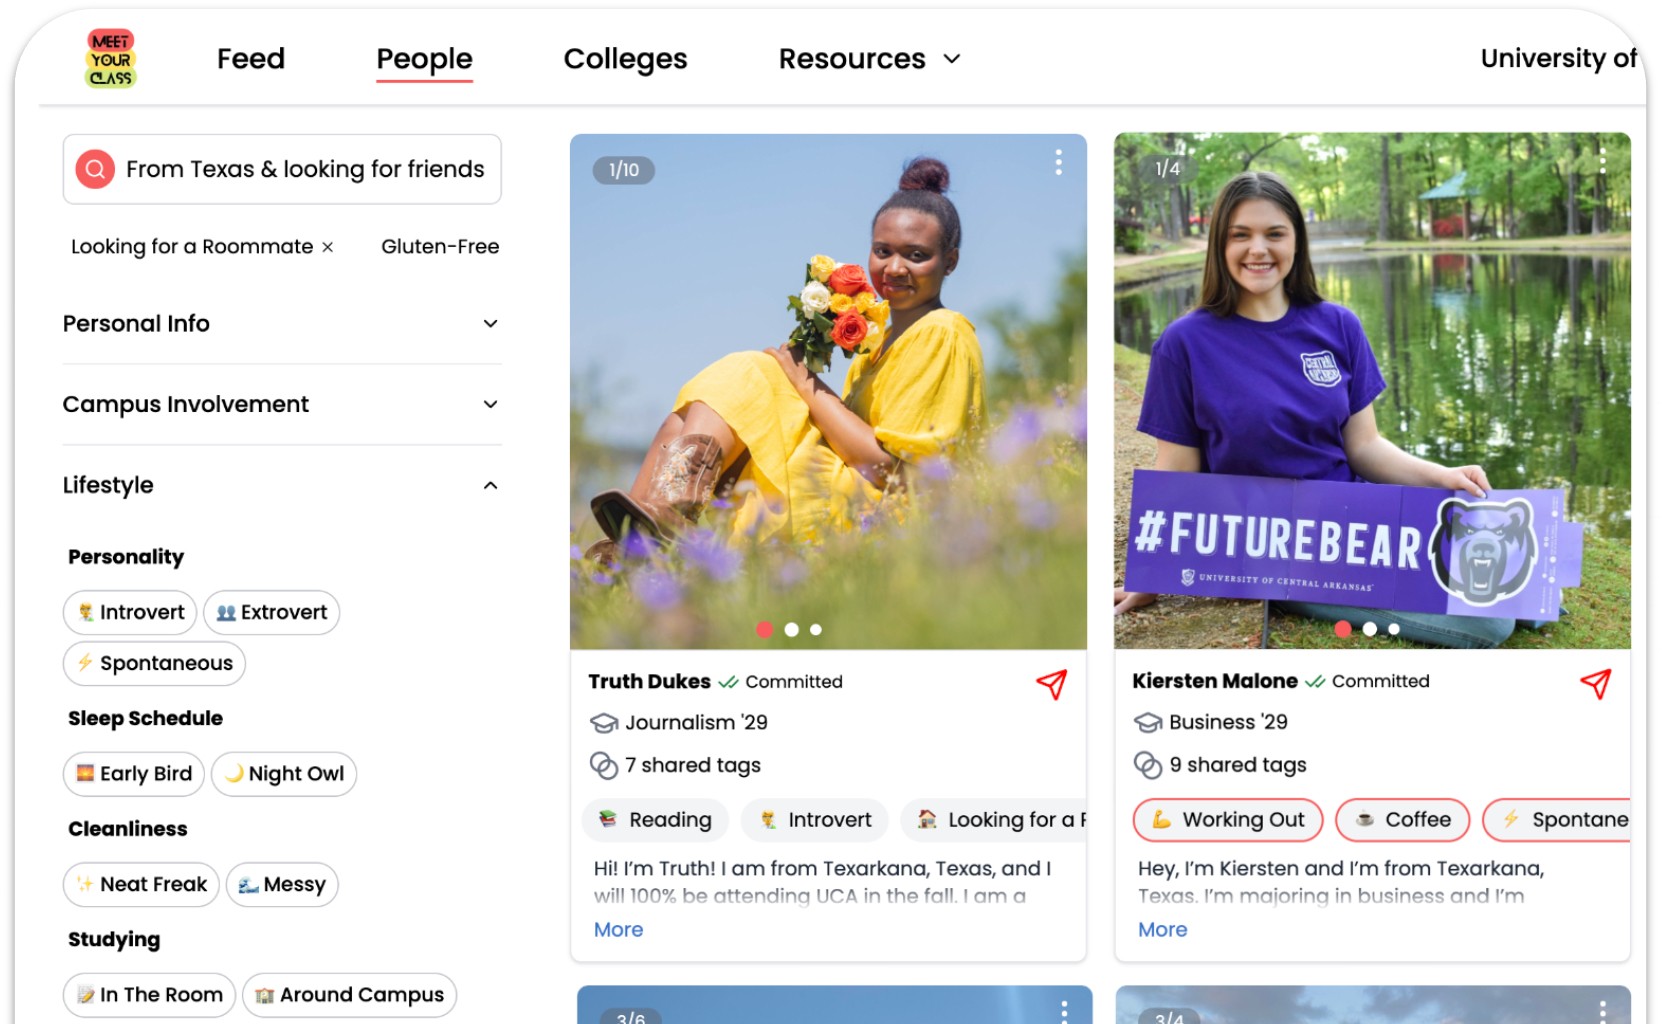The image size is (1662, 1024).
Task: Select the first photo dot on Truth Dukes photo
Action: (765, 630)
